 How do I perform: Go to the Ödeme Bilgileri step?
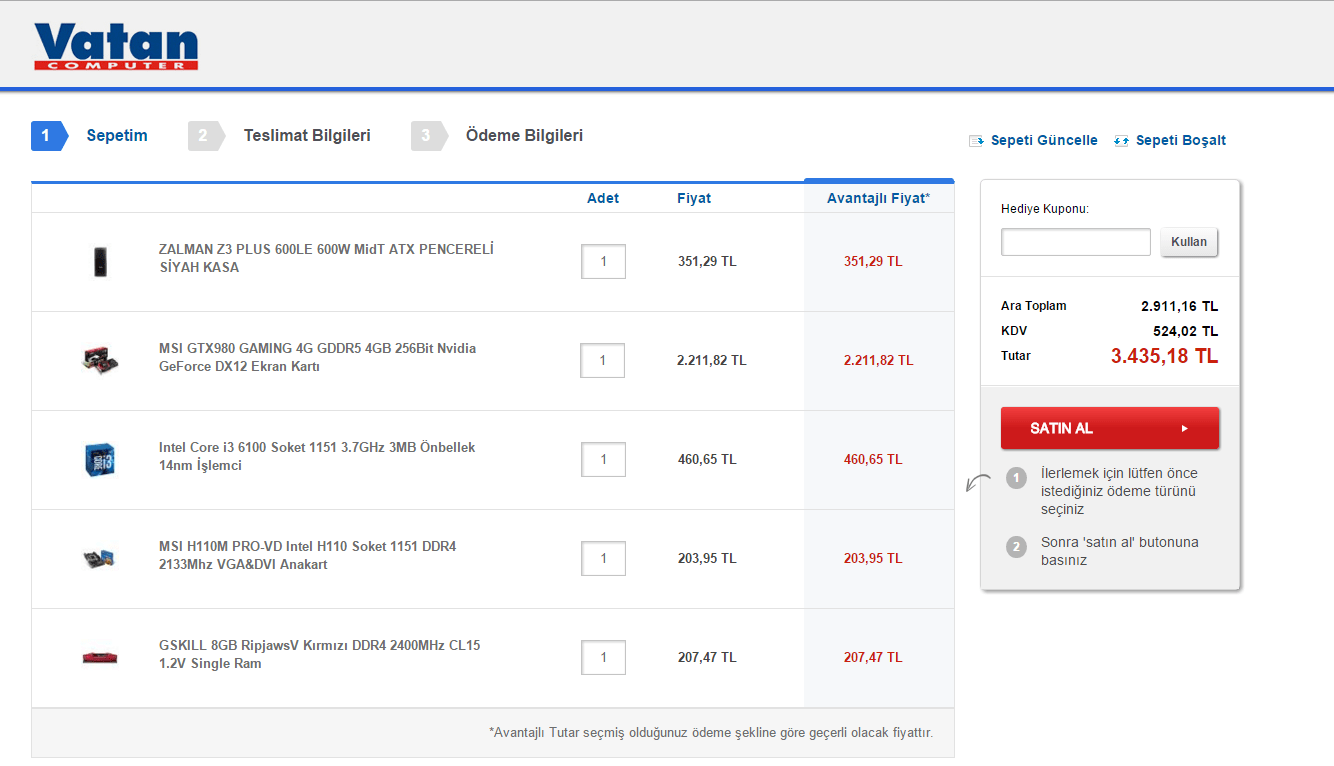pyautogui.click(x=523, y=136)
